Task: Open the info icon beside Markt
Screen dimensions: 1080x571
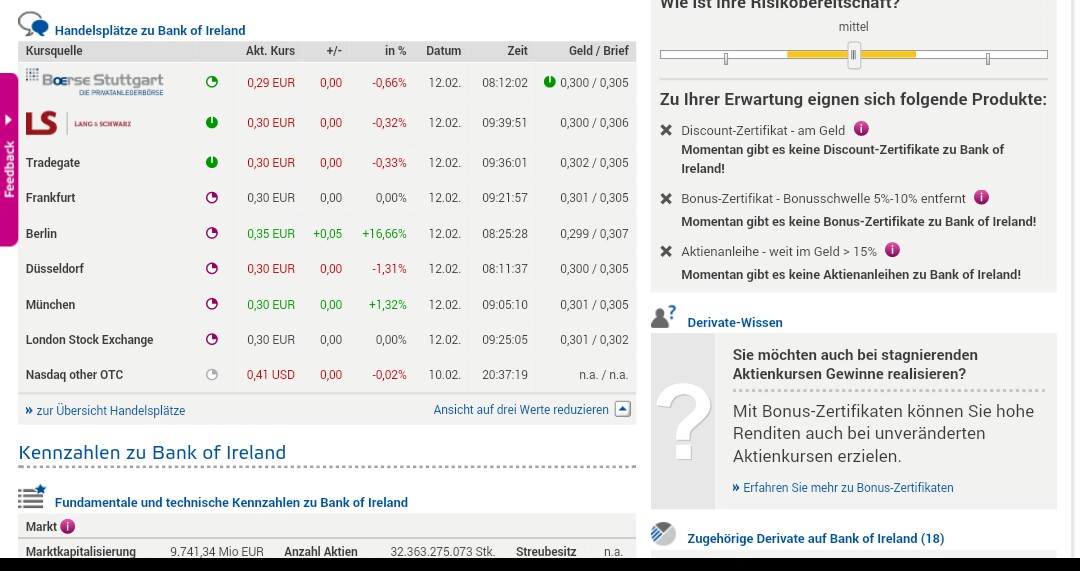Action: 68,527
